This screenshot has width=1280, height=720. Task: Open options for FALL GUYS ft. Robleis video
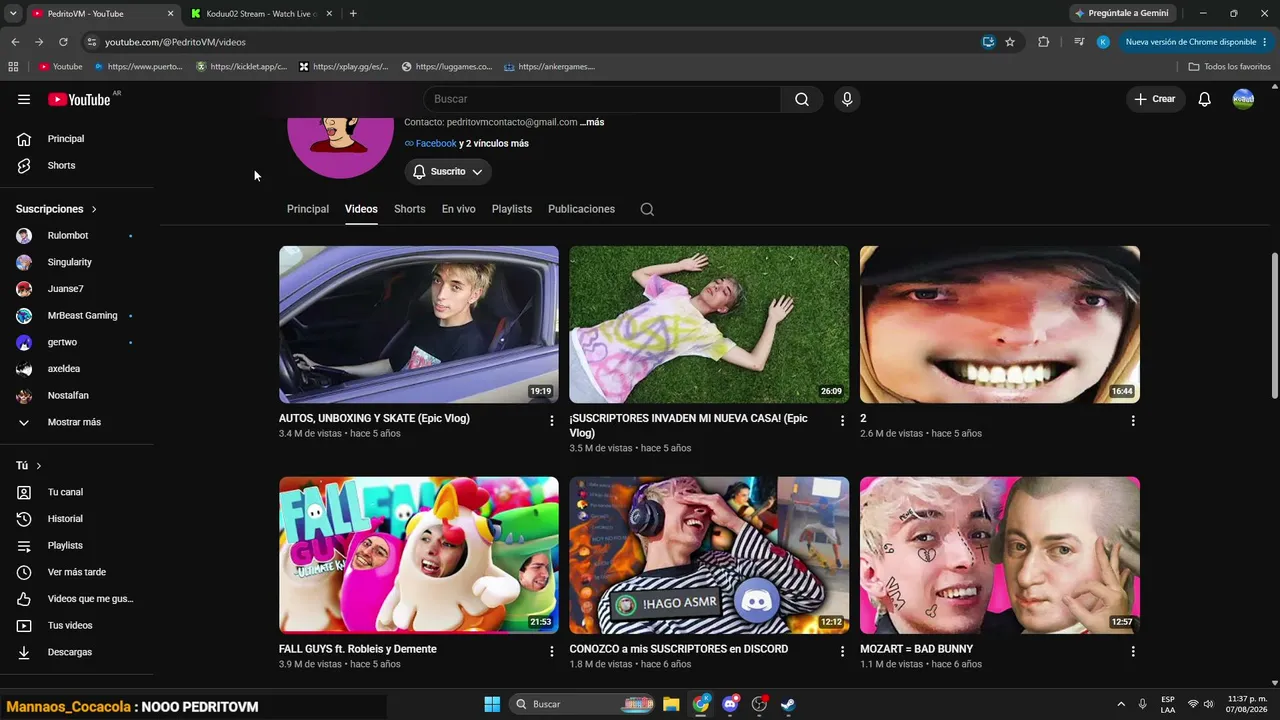coord(551,651)
